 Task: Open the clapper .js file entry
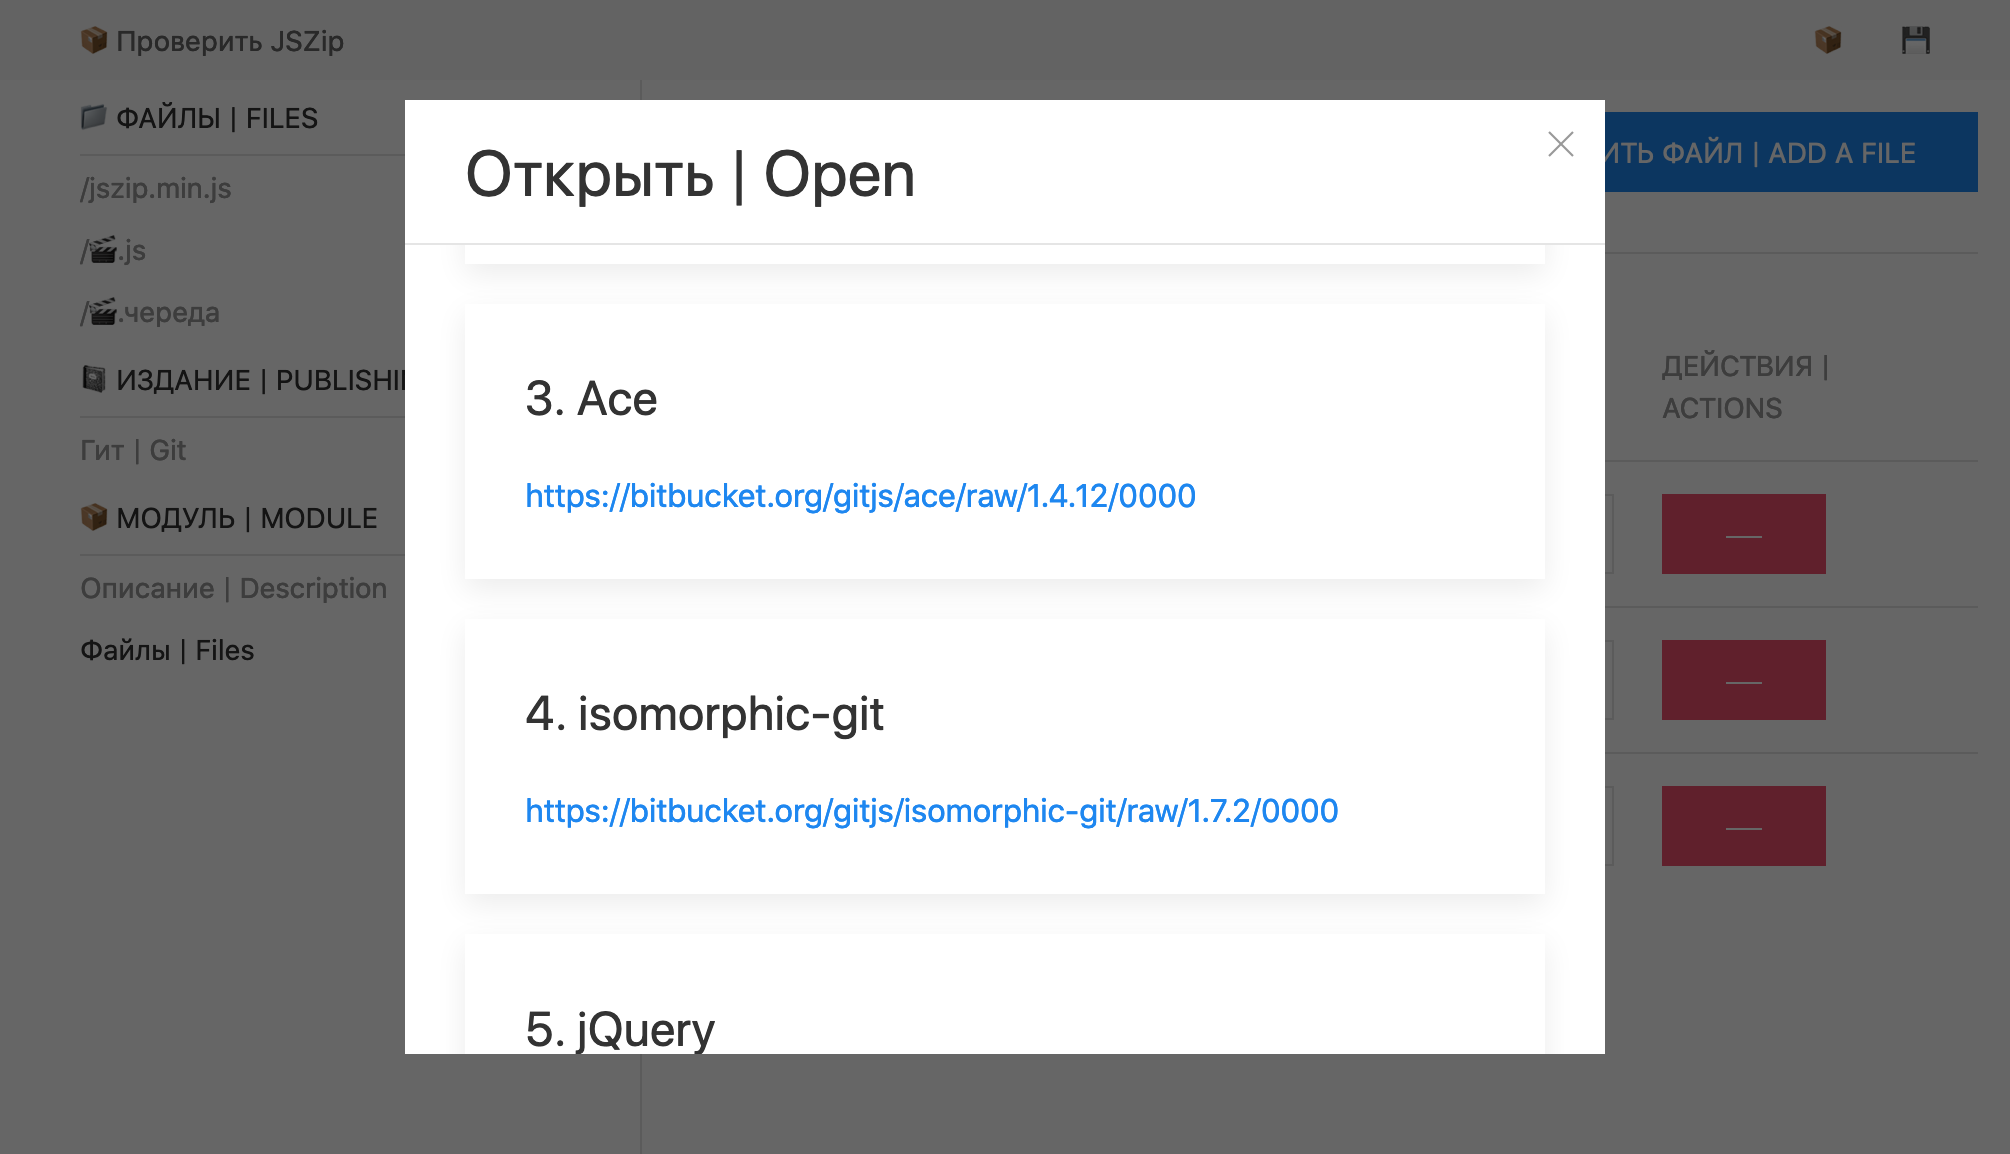[x=114, y=250]
